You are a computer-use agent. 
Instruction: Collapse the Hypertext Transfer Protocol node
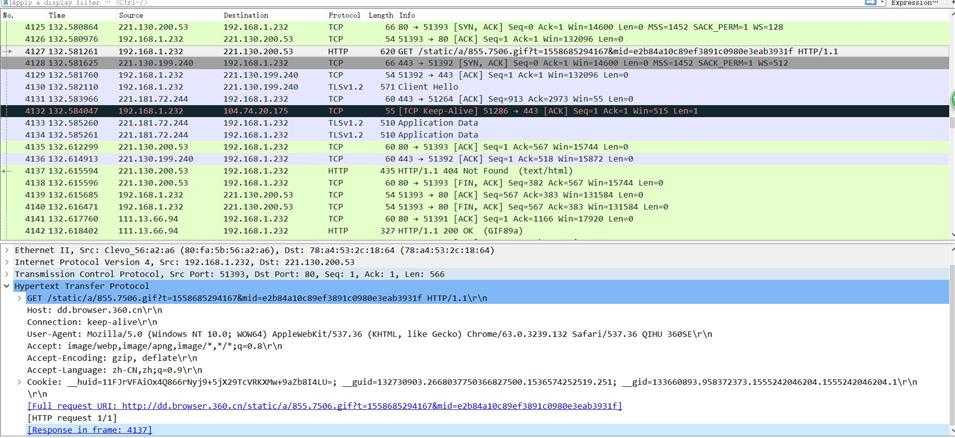coord(7,286)
